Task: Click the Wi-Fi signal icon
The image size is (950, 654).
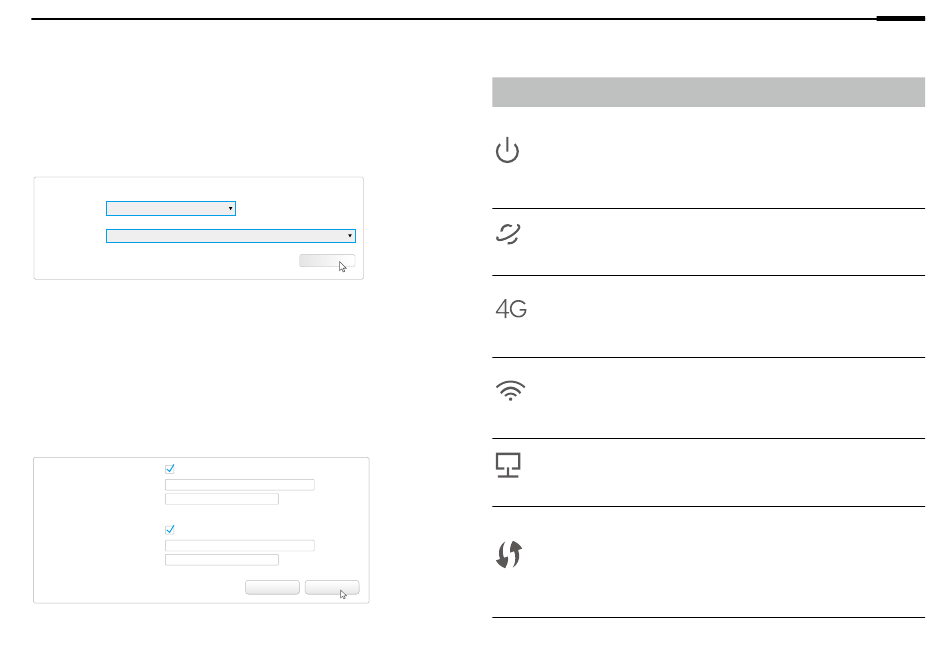Action: pos(510,390)
